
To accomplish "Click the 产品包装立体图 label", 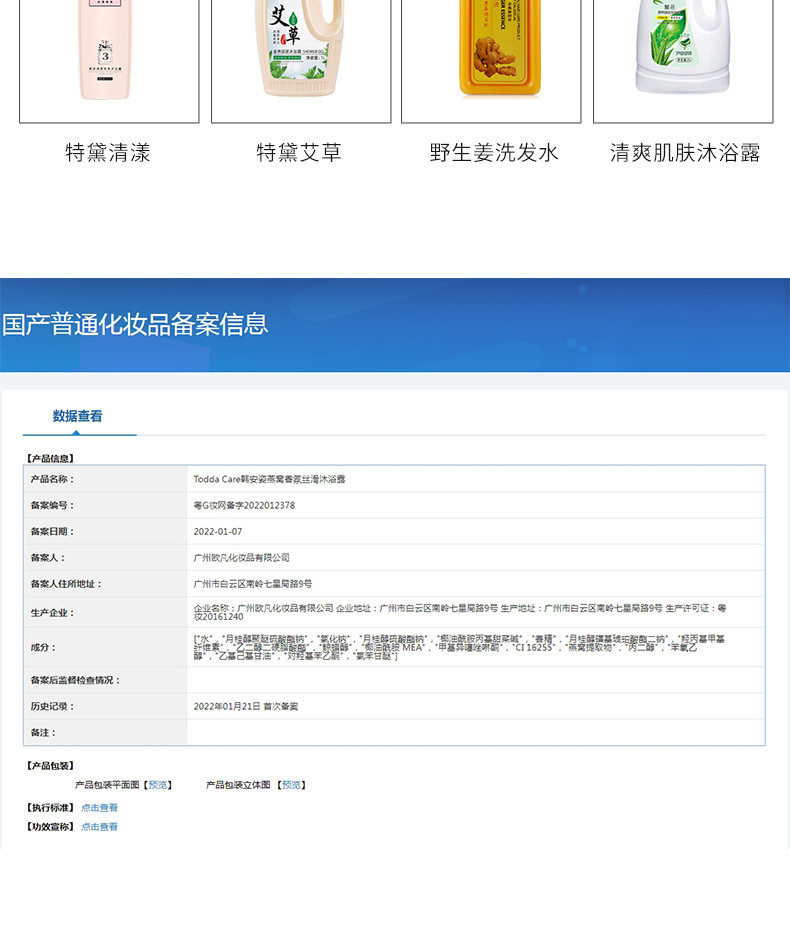I will 238,785.
